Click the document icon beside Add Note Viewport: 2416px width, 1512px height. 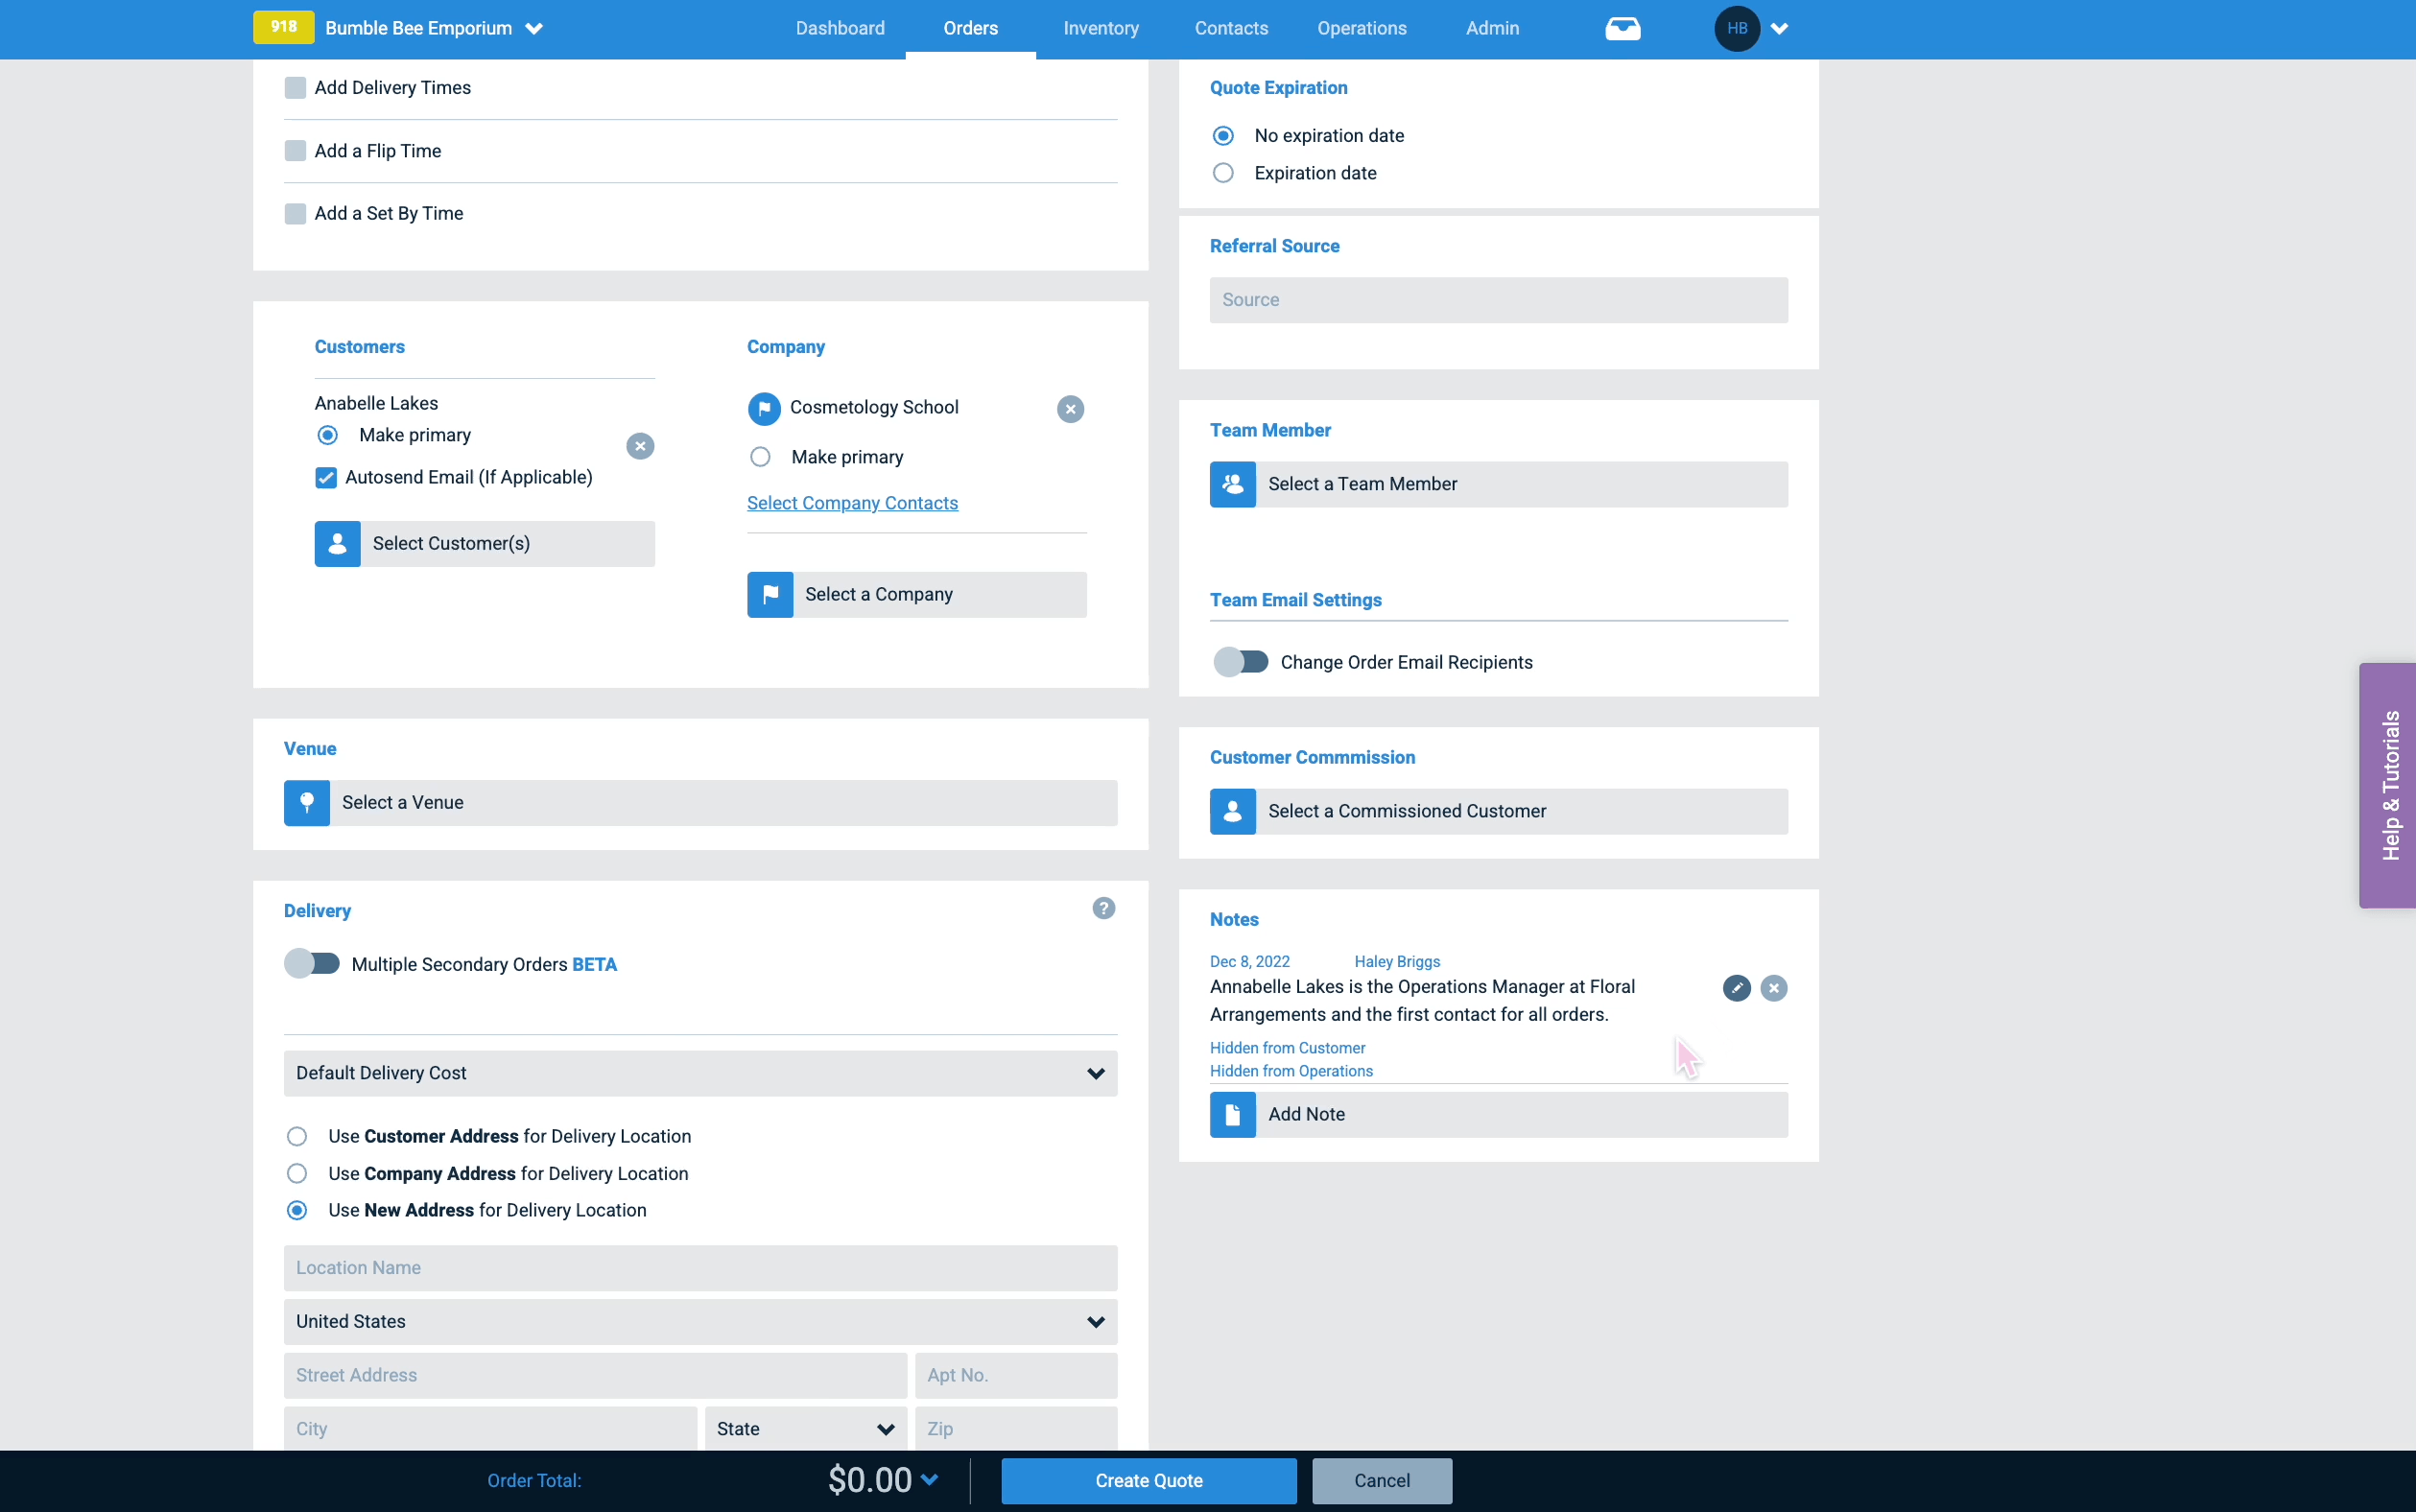pyautogui.click(x=1233, y=1115)
